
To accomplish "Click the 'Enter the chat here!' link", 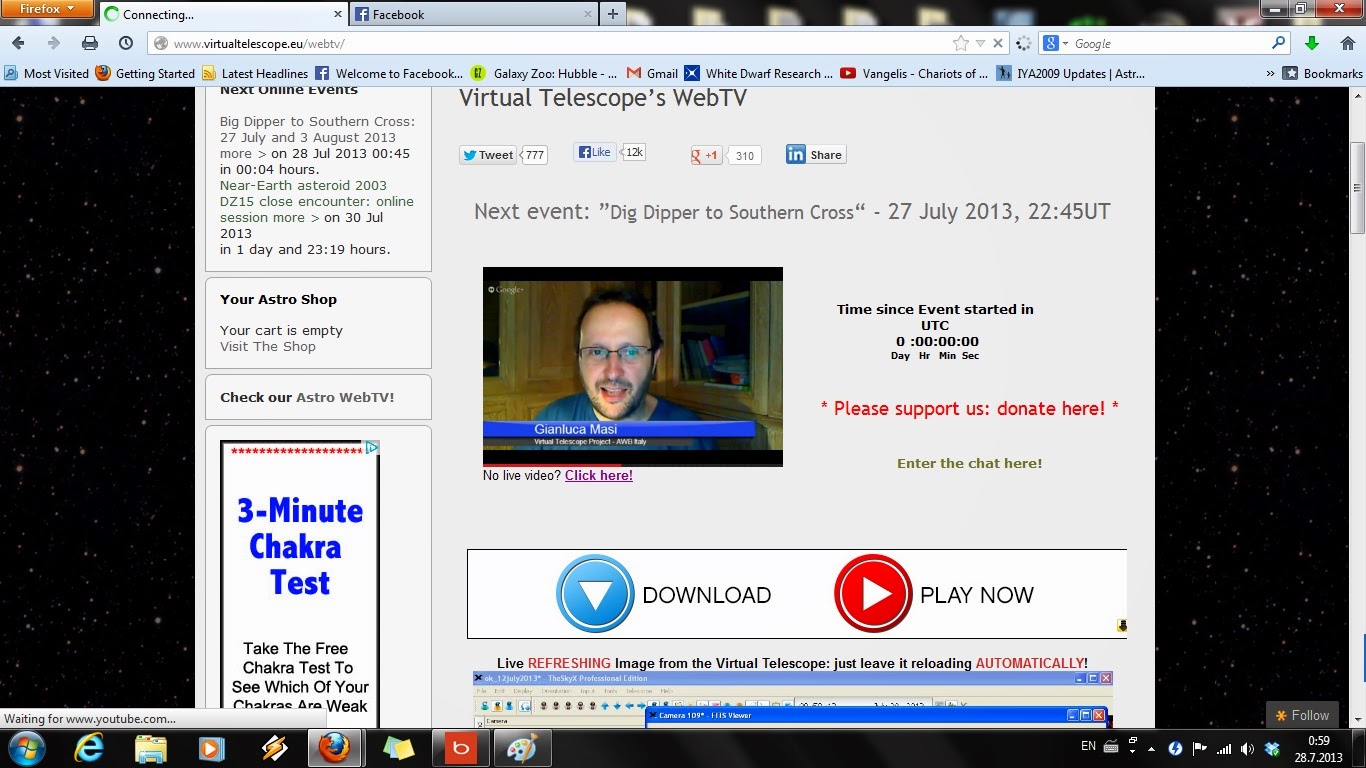I will (969, 463).
